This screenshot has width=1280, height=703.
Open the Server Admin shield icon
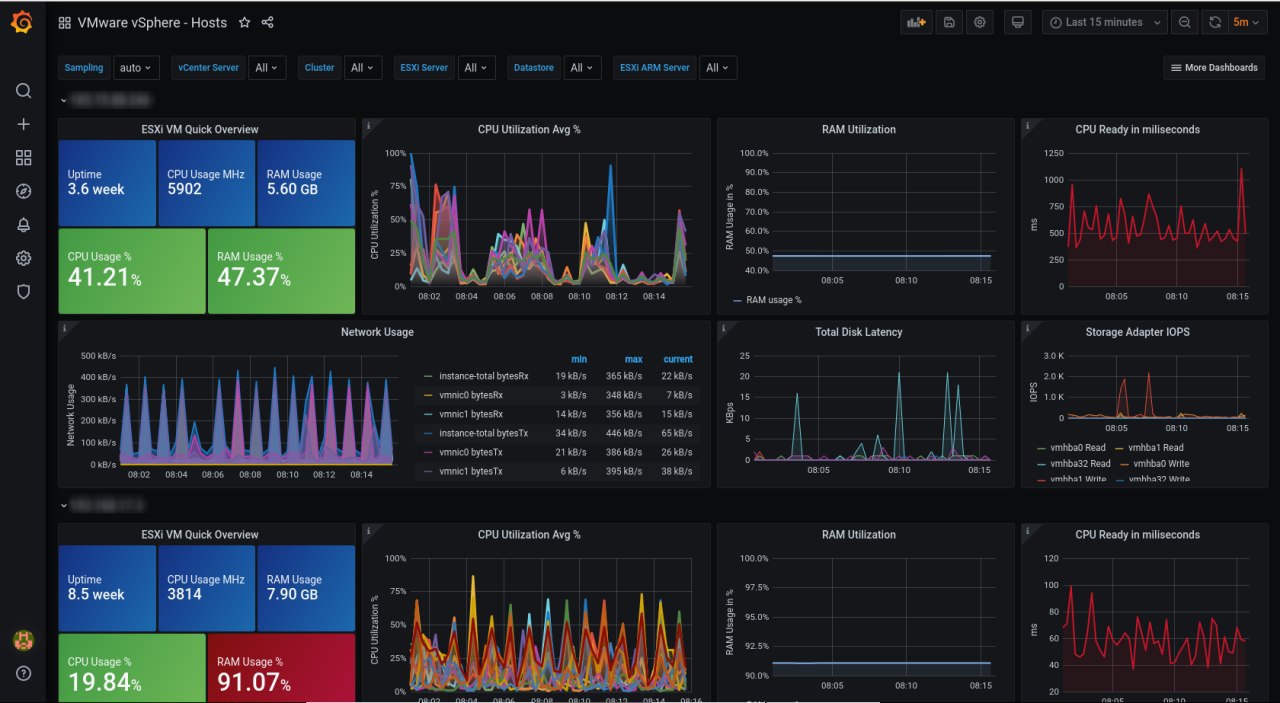(24, 292)
